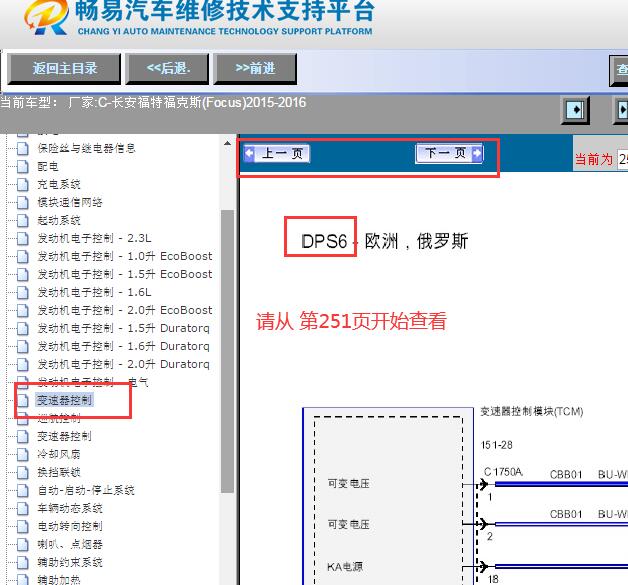Click the 返回主目录 button
This screenshot has width=628, height=585.
coord(64,68)
